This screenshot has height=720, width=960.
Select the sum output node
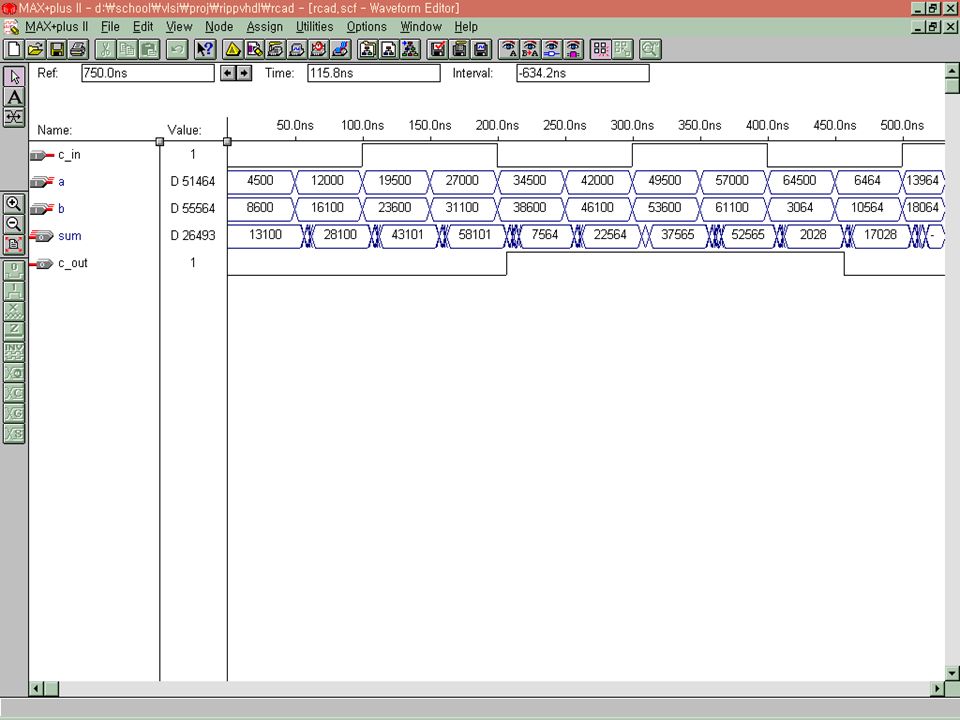pos(70,236)
